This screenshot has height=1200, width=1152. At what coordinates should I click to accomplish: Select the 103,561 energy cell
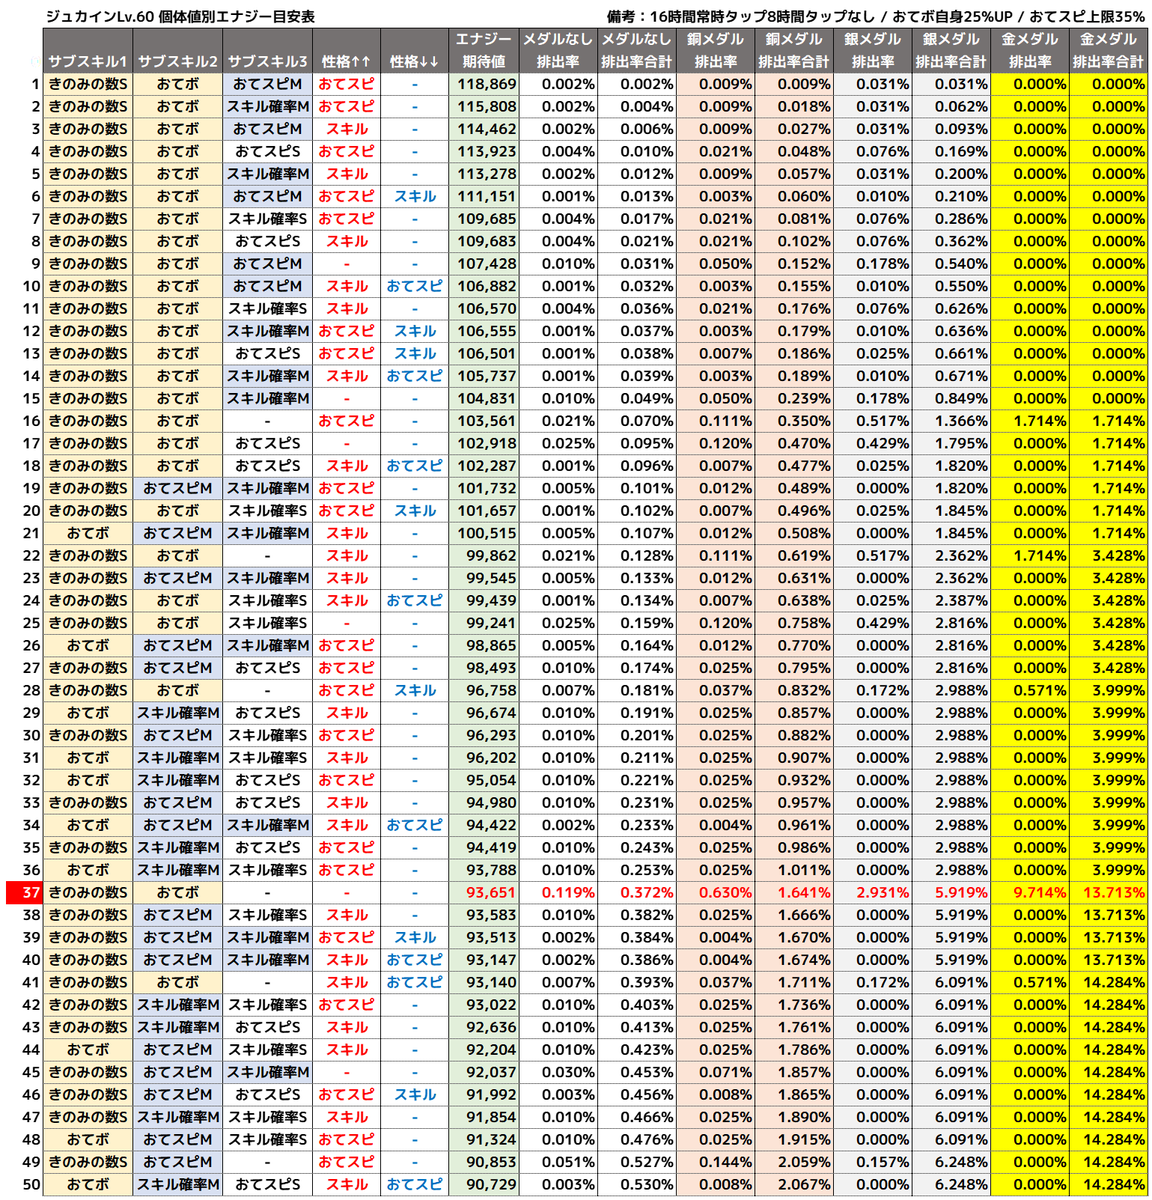coord(484,421)
